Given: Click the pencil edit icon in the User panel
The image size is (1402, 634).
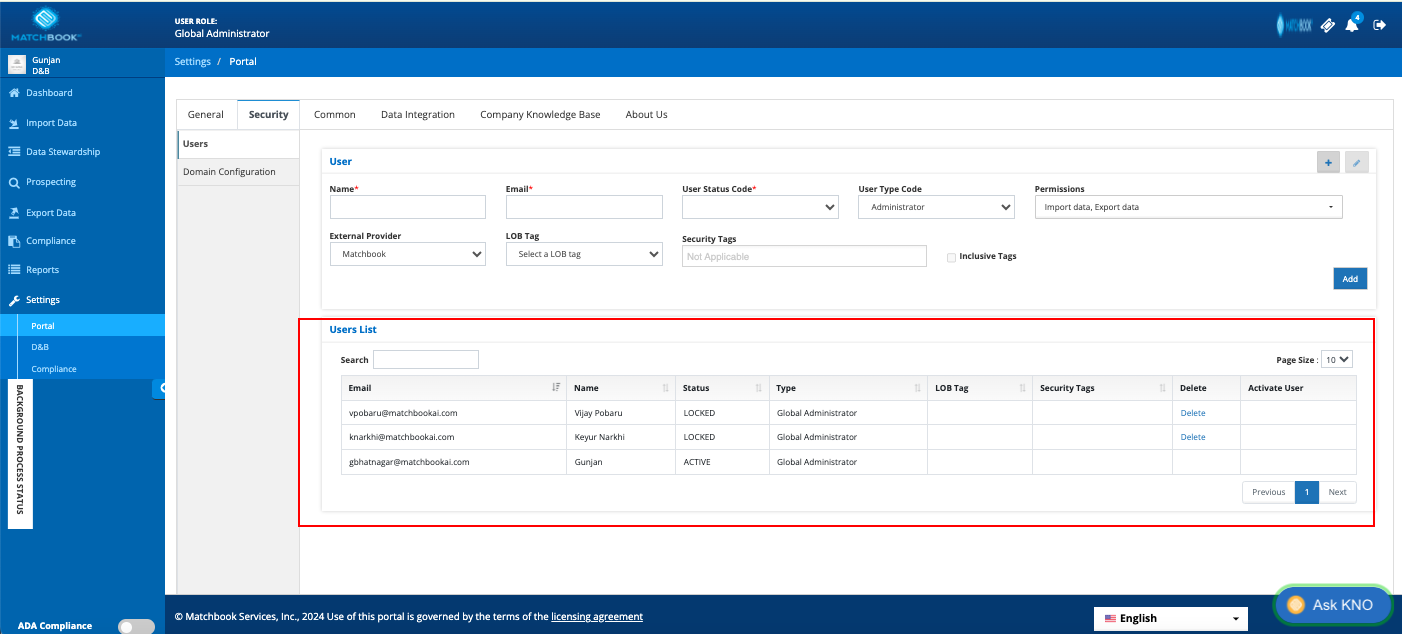Looking at the screenshot, I should pyautogui.click(x=1357, y=162).
